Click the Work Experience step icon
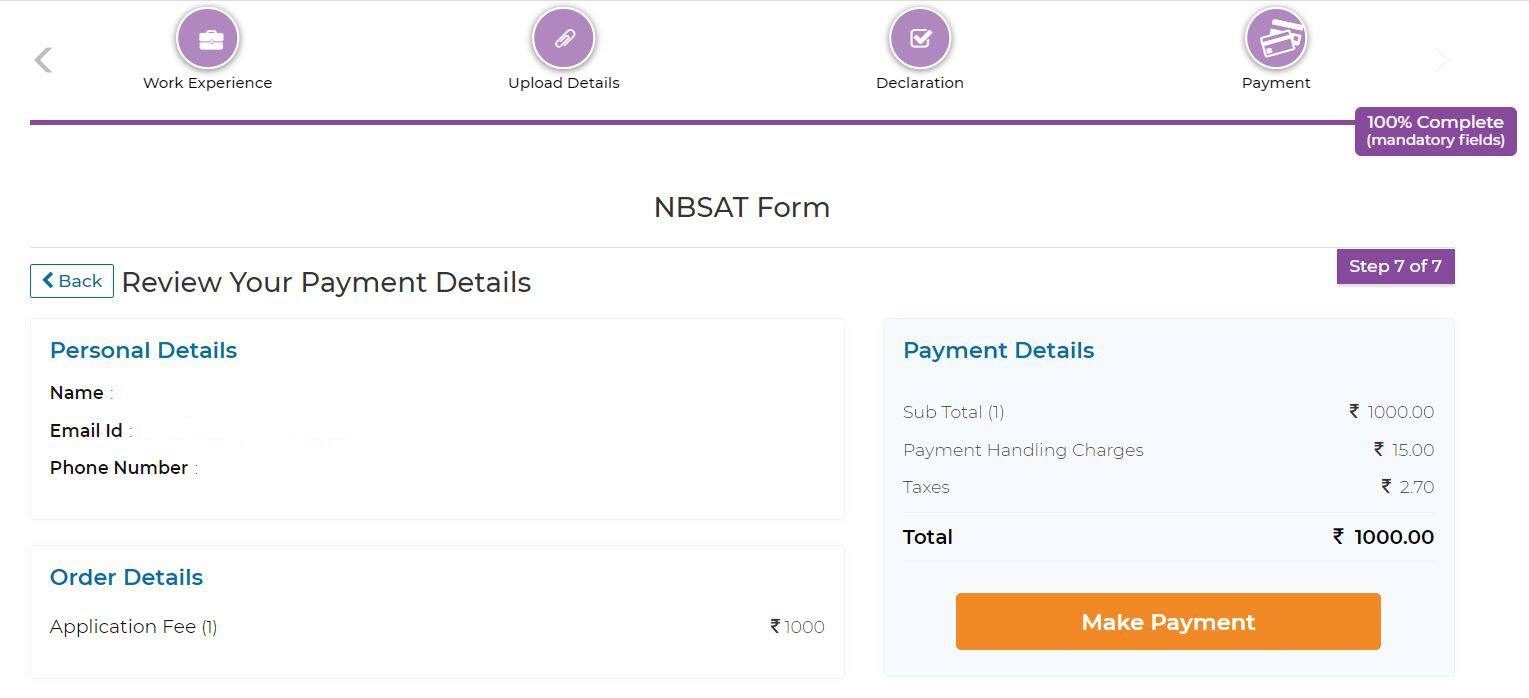Viewport: 1529px width, 698px height. (x=207, y=38)
